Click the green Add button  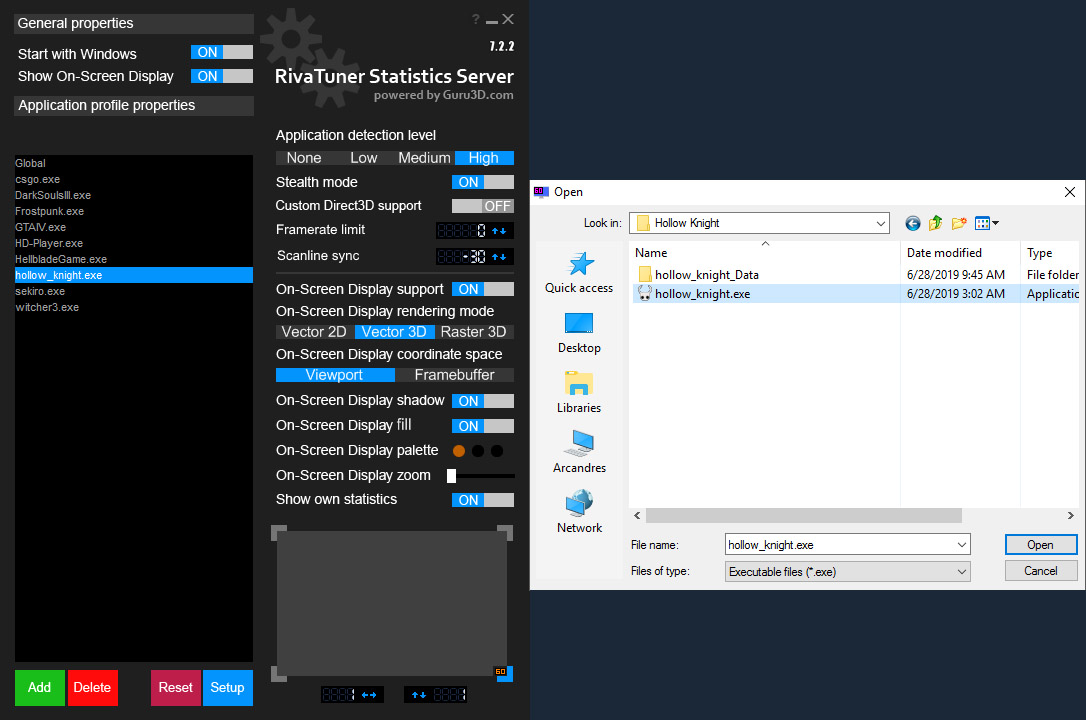[x=40, y=687]
